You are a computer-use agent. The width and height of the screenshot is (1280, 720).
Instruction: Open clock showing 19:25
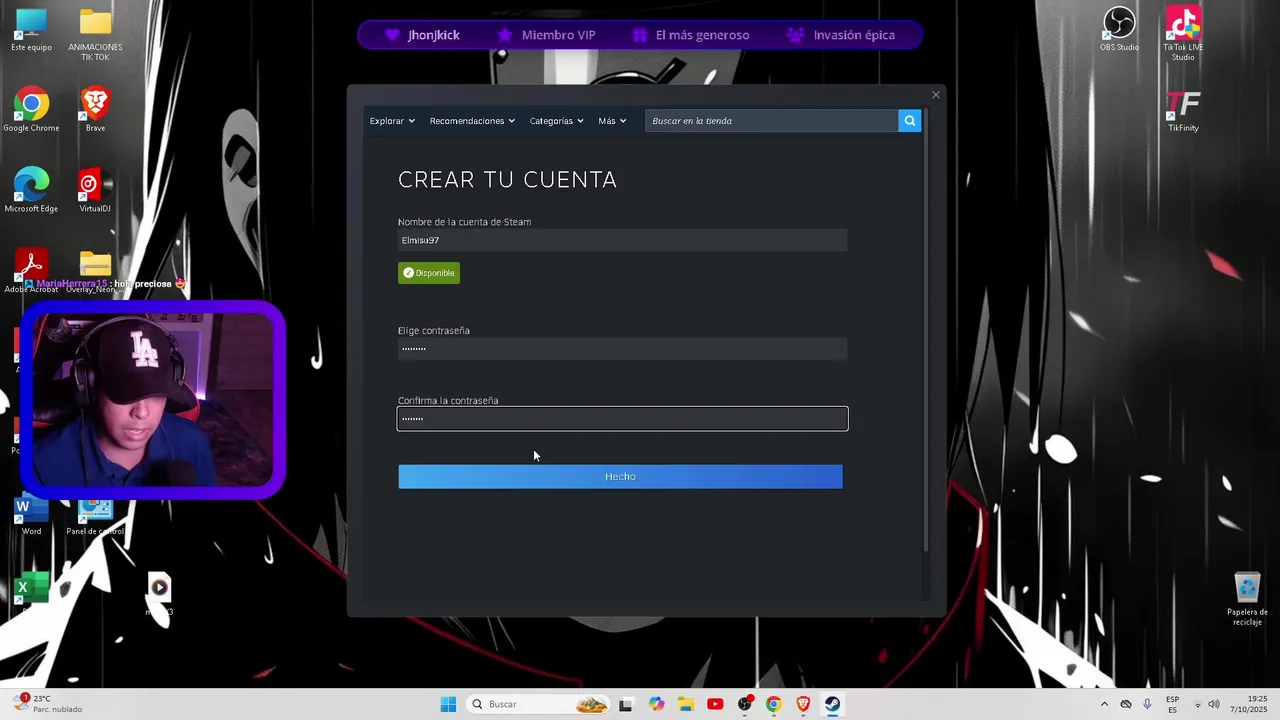point(1249,704)
